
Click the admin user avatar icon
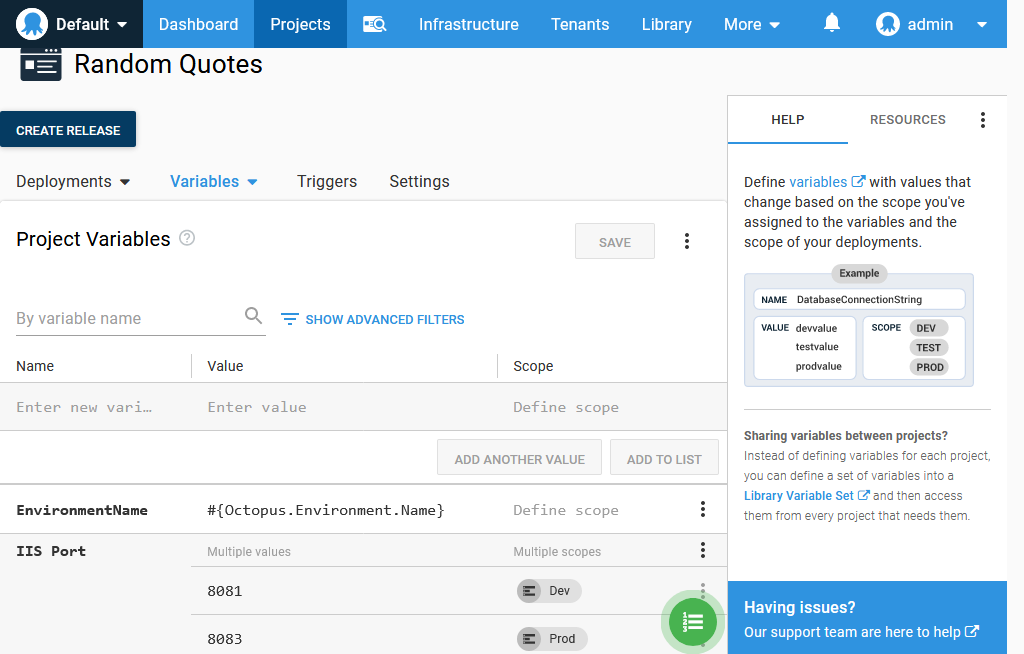[x=888, y=24]
